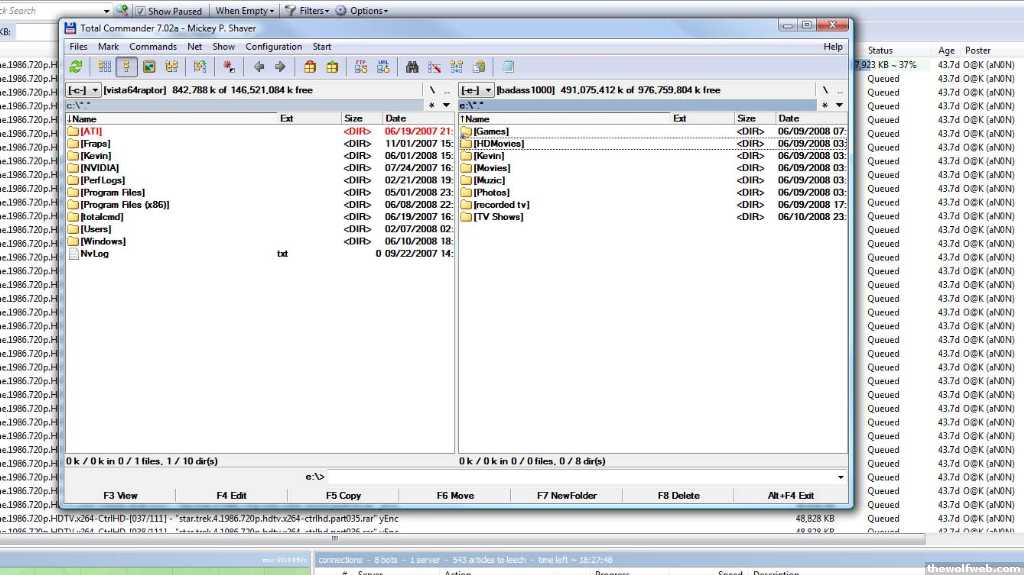Click the command line input field
This screenshot has height=575, width=1024.
coord(585,477)
